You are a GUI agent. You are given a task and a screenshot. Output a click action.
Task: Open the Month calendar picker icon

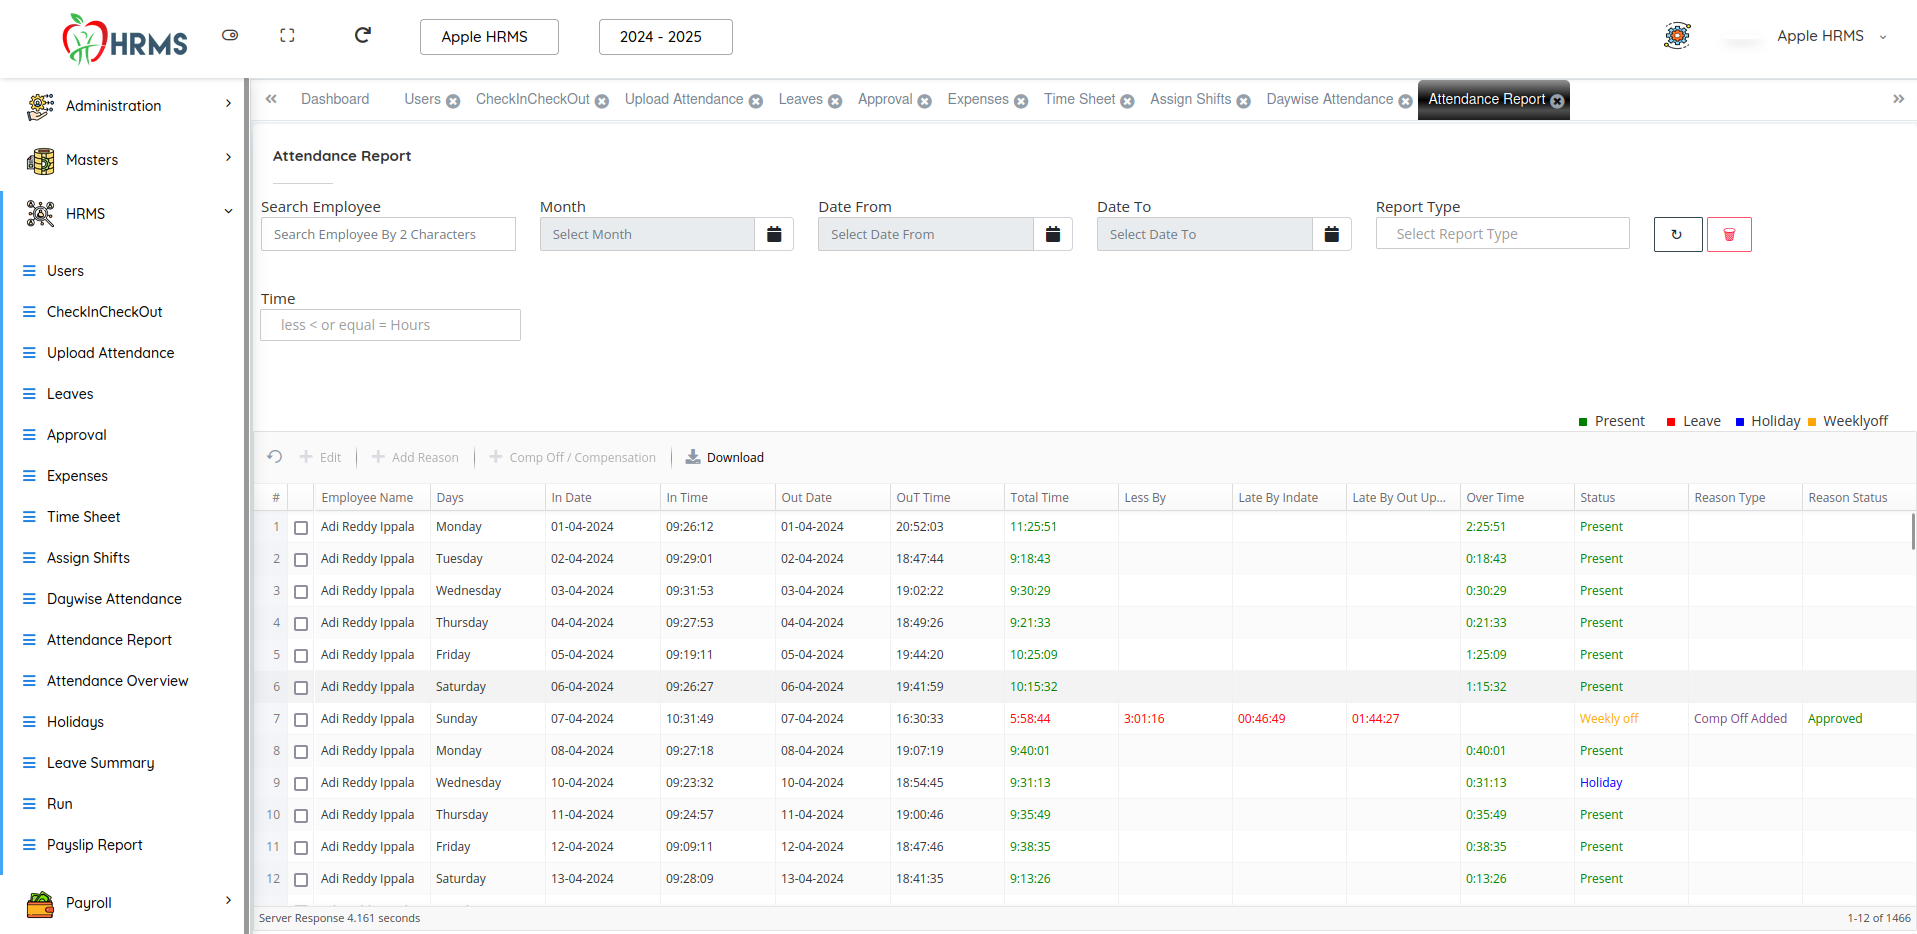pos(774,234)
